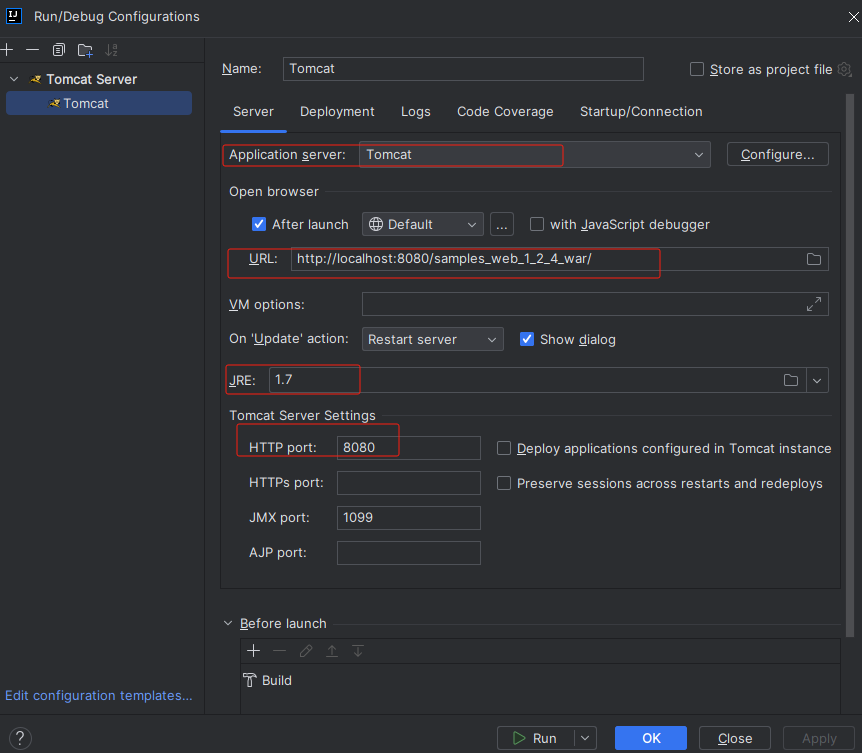This screenshot has height=753, width=862.
Task: Expand the VM options field icon
Action: pos(814,304)
